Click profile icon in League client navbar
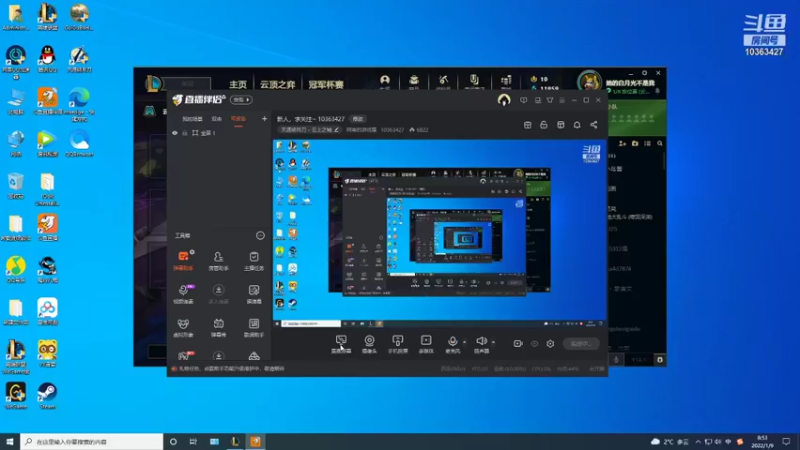Image resolution: width=800 pixels, height=450 pixels. tap(385, 81)
